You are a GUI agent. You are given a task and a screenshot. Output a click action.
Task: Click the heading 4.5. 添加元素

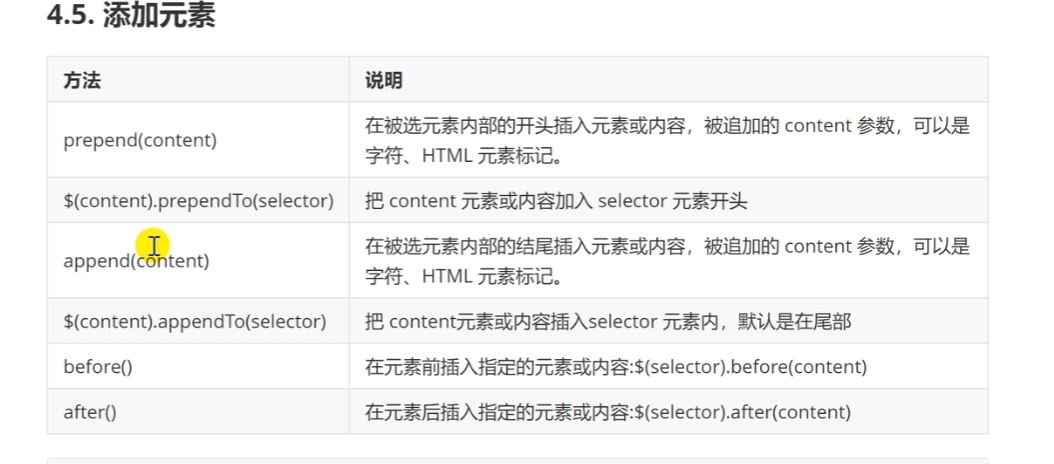coord(131,17)
